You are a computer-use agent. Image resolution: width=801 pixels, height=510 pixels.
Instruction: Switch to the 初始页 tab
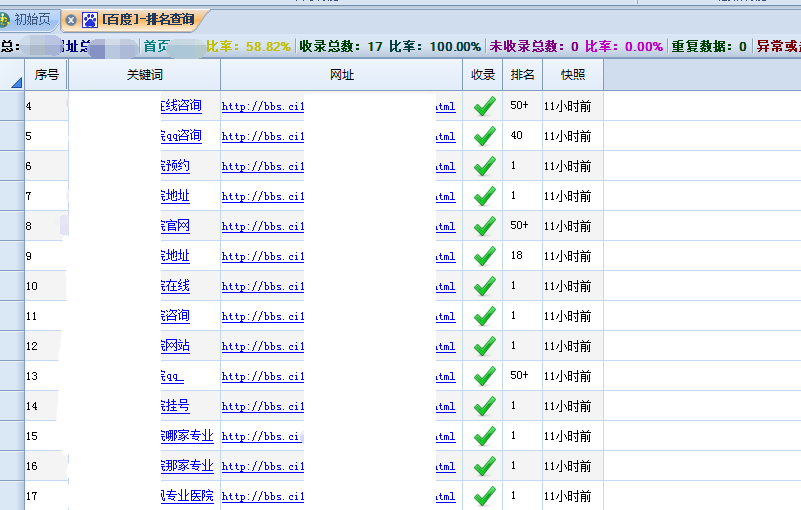[x=32, y=19]
